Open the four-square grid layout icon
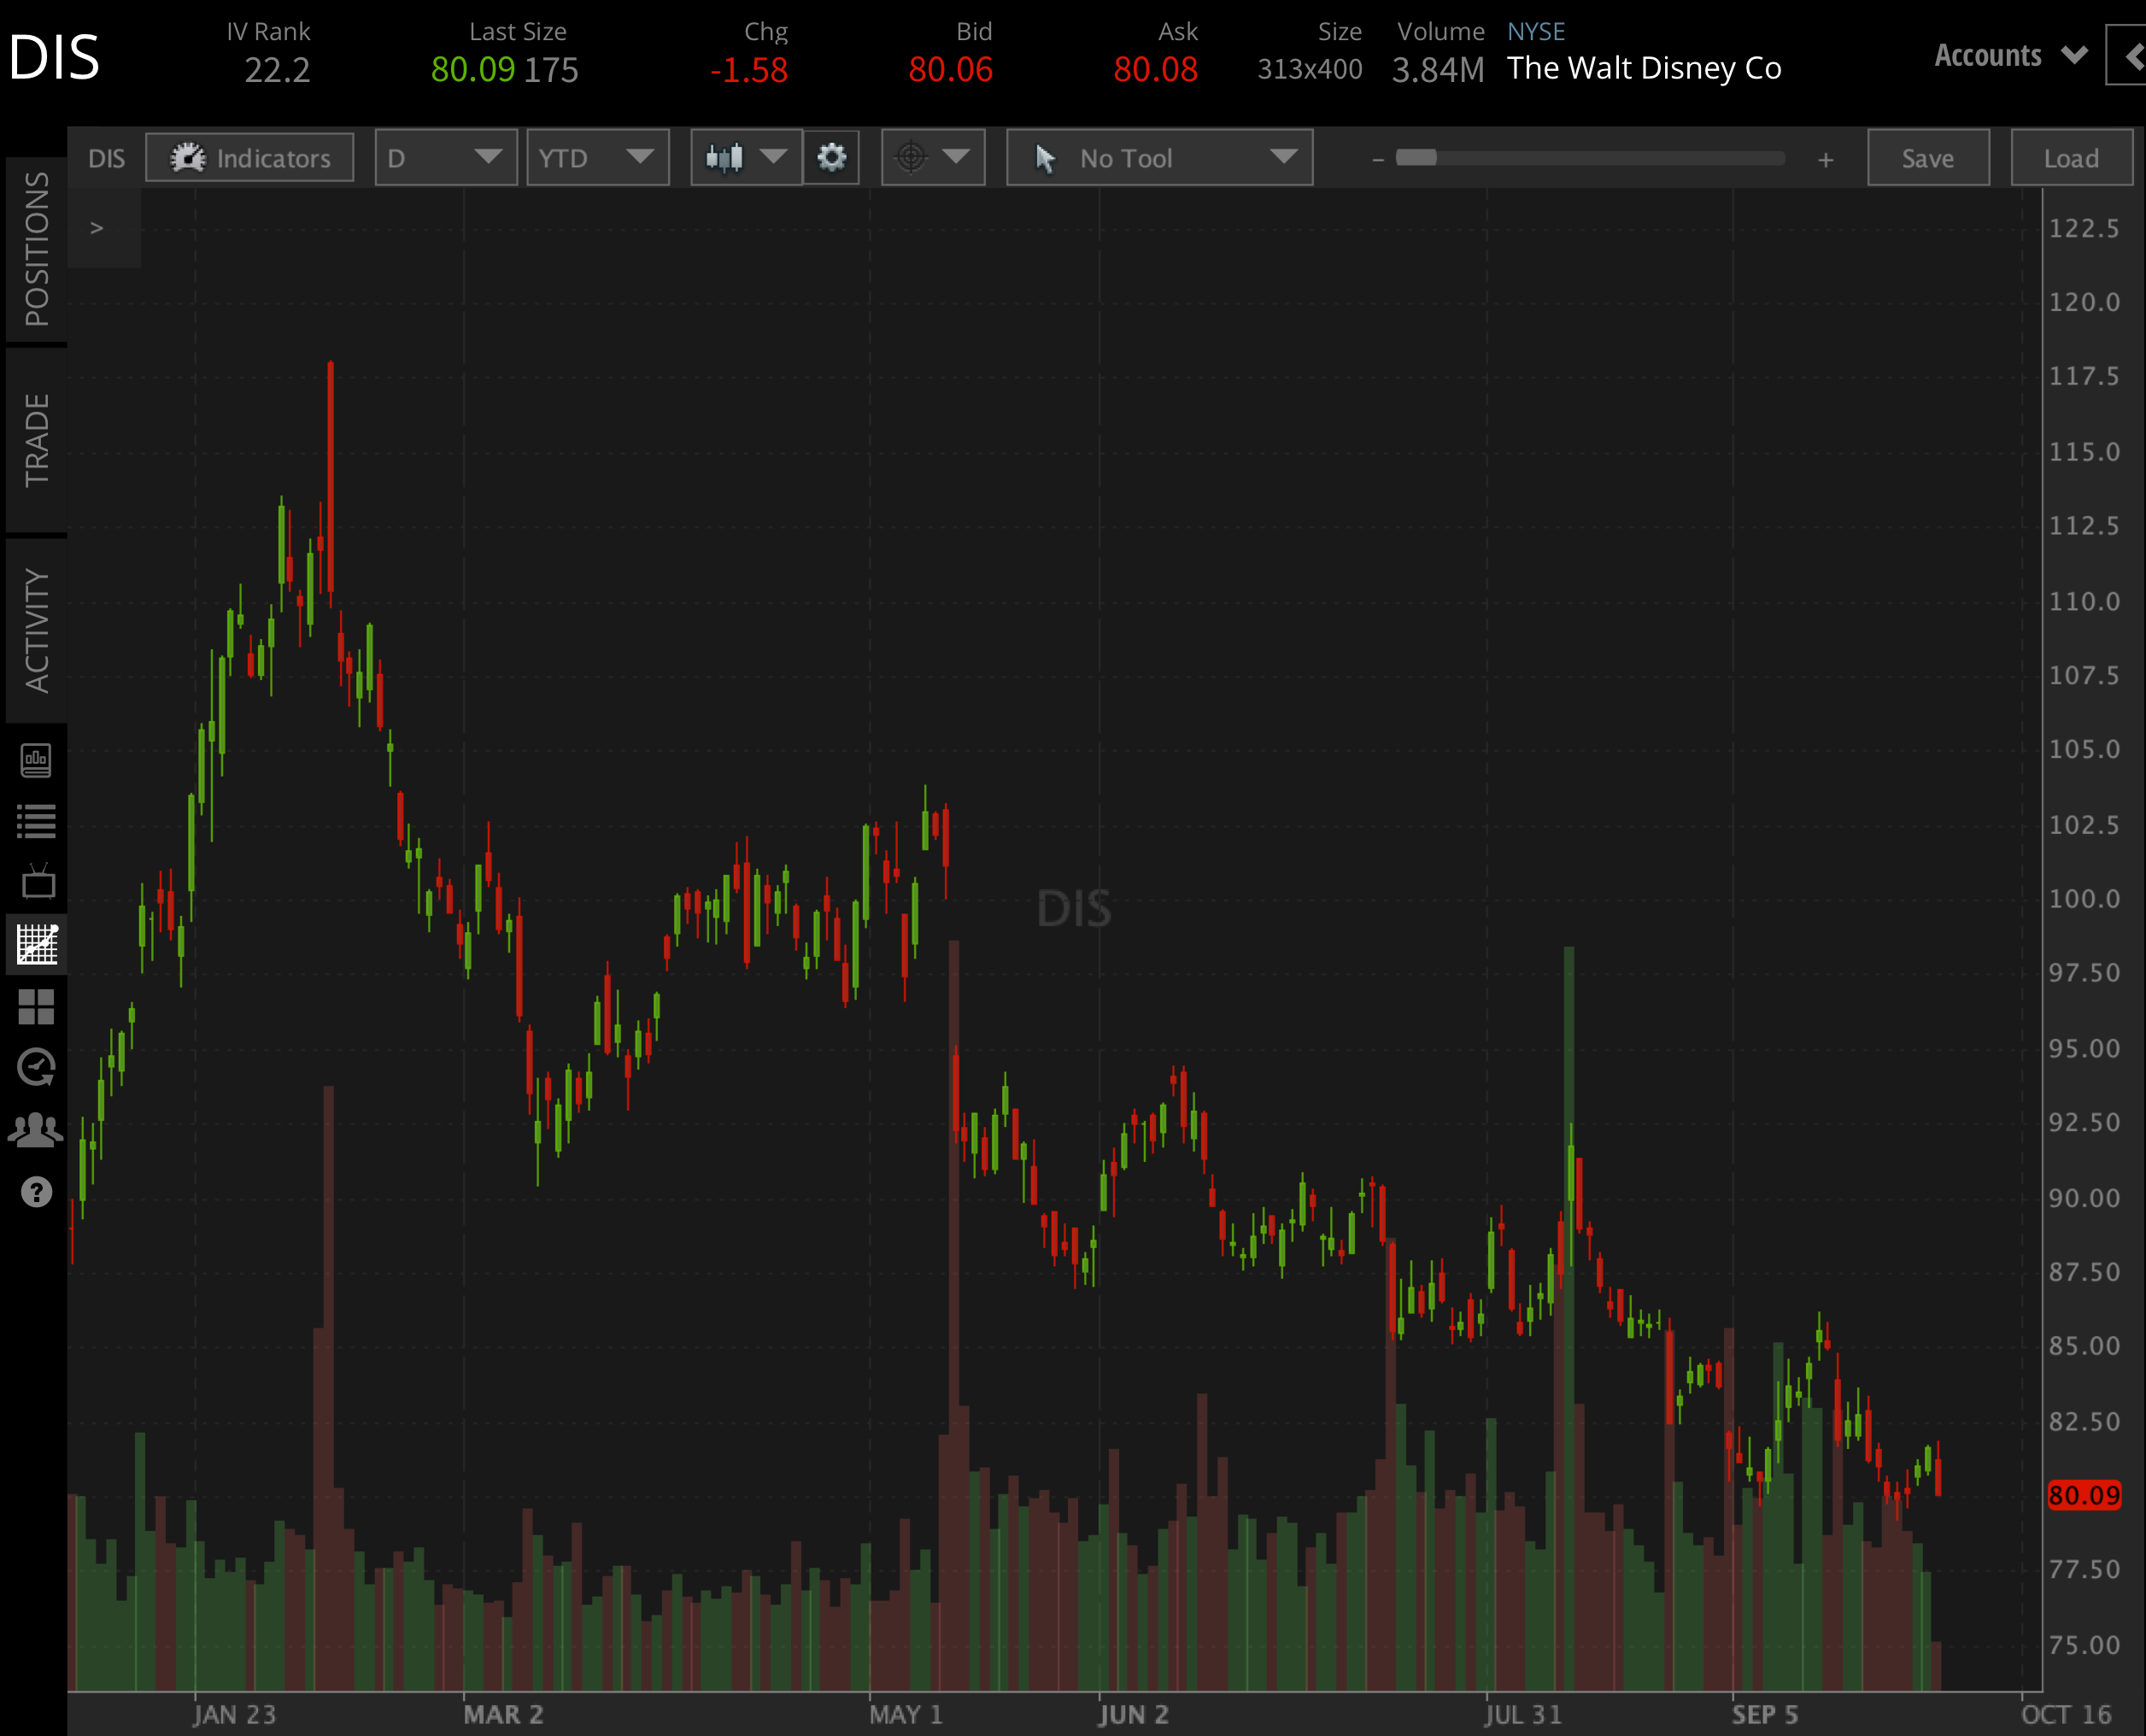Screen dimensions: 2146x1736 pyautogui.click(x=36, y=1006)
